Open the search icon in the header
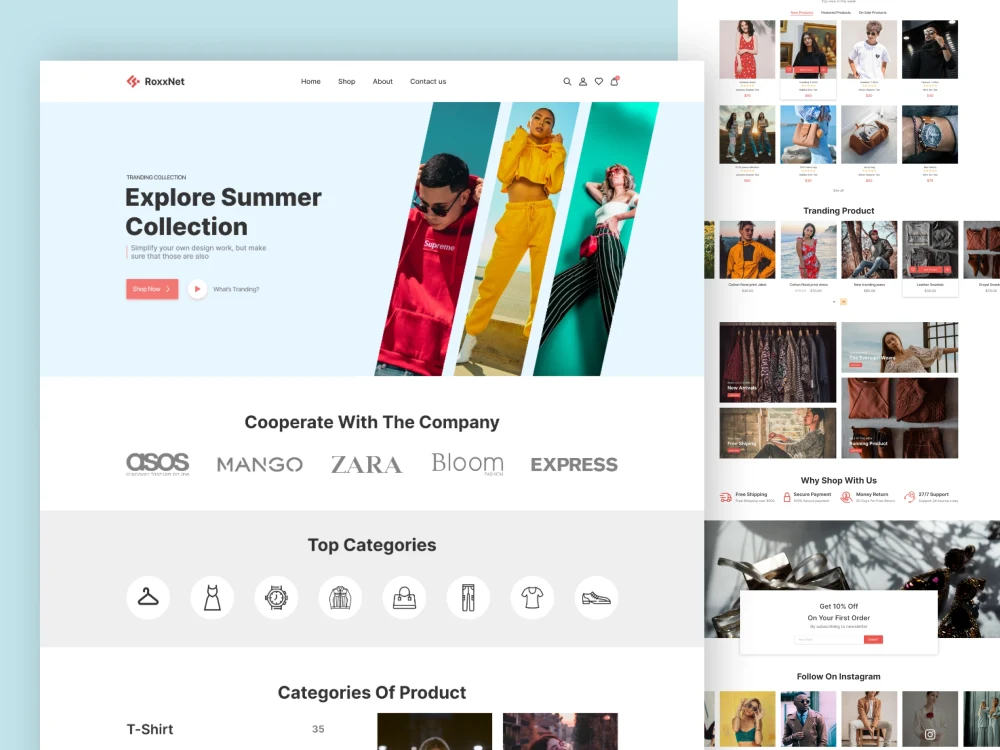The width and height of the screenshot is (1000, 750). click(x=567, y=82)
